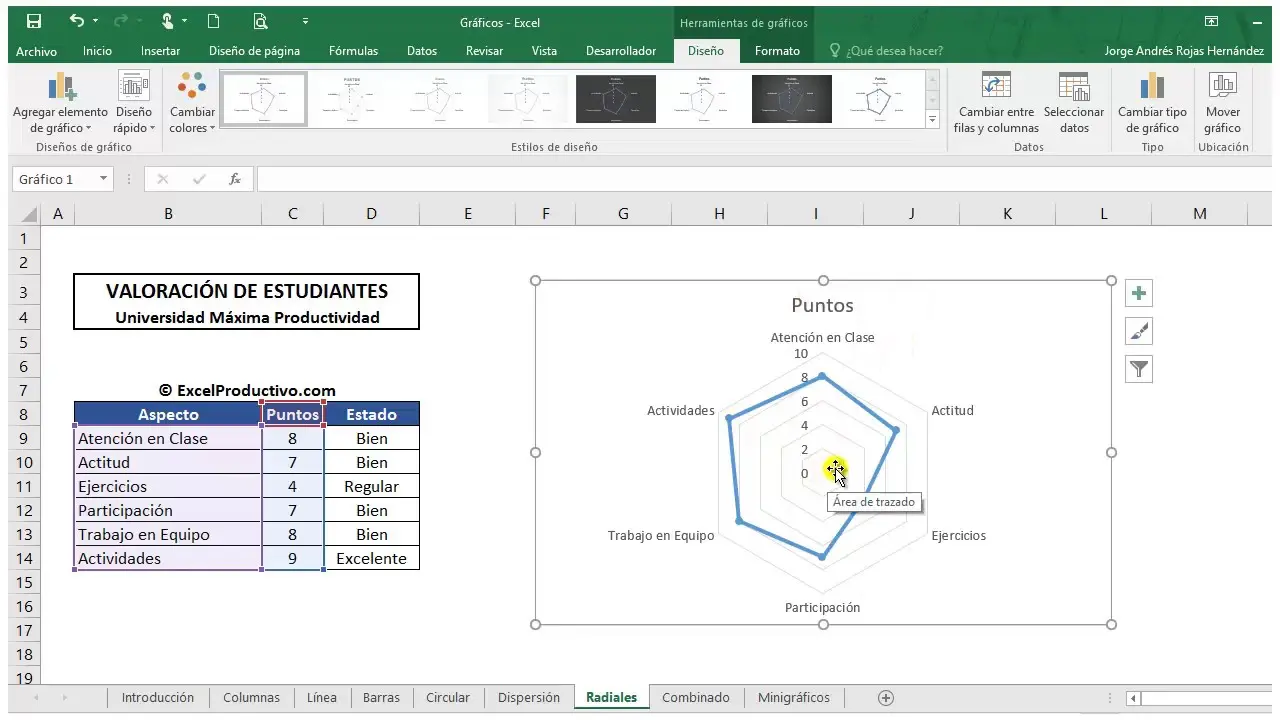Image resolution: width=1280 pixels, height=720 pixels.
Task: Open the chart filters funnel button
Action: pos(1139,369)
